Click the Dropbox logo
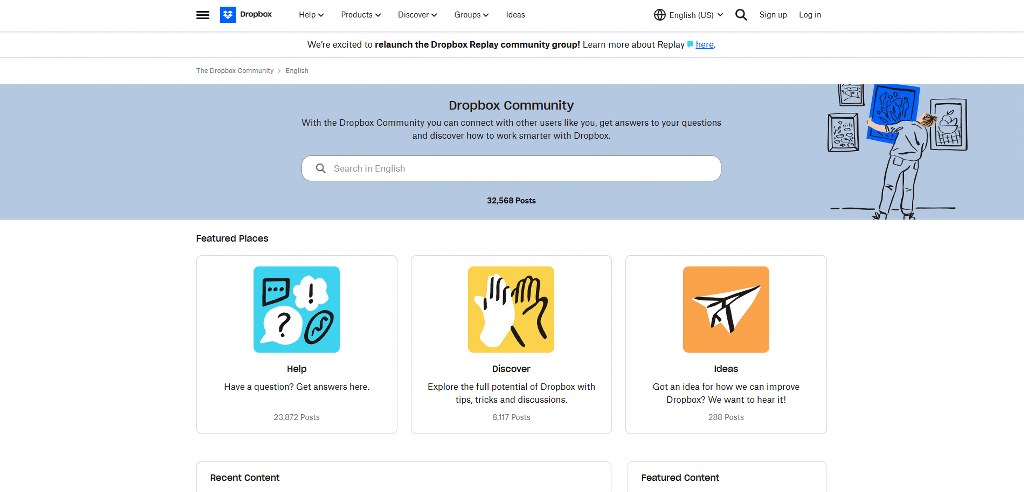 click(x=246, y=15)
